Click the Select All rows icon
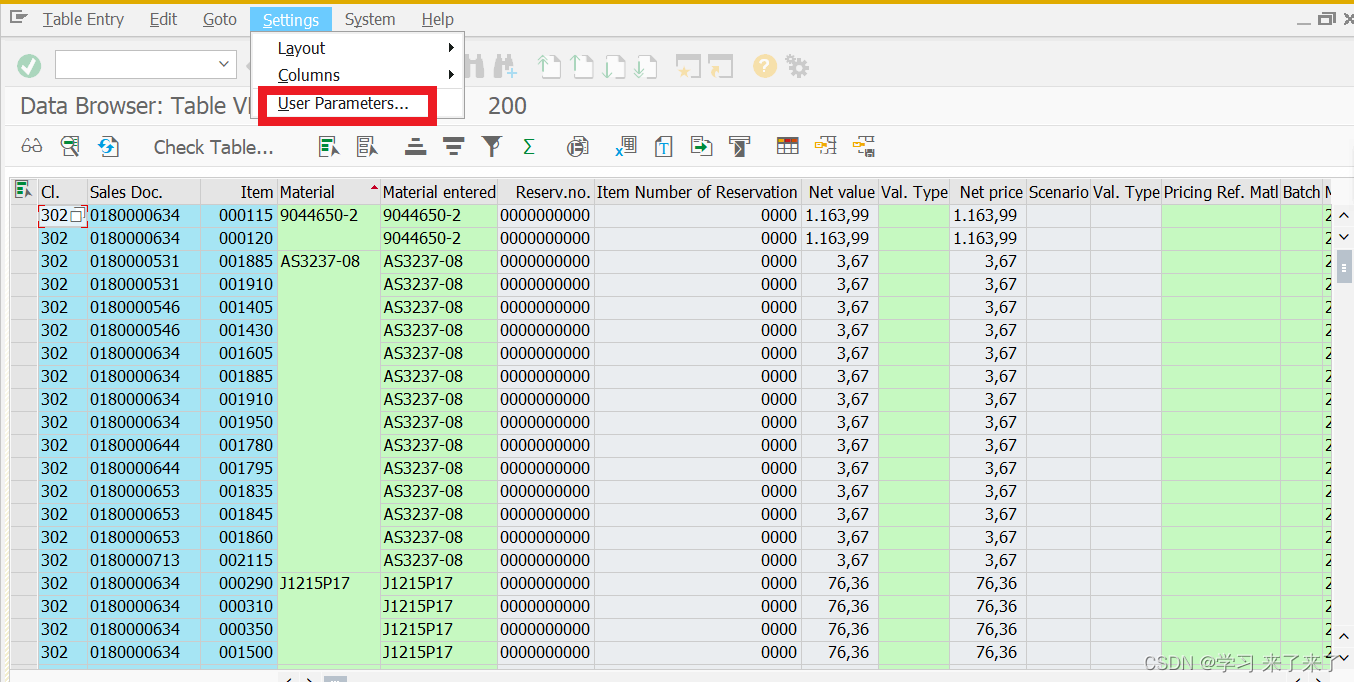Screen dimensions: 1354x682 point(329,147)
